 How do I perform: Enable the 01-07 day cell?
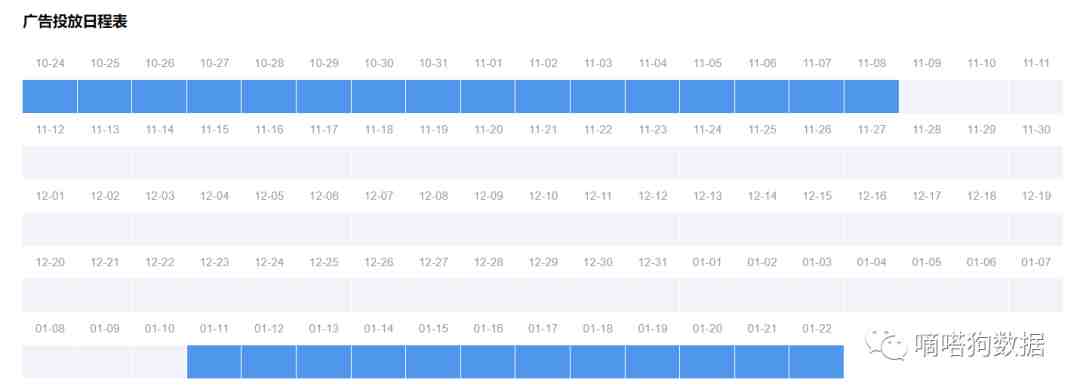(x=1036, y=296)
